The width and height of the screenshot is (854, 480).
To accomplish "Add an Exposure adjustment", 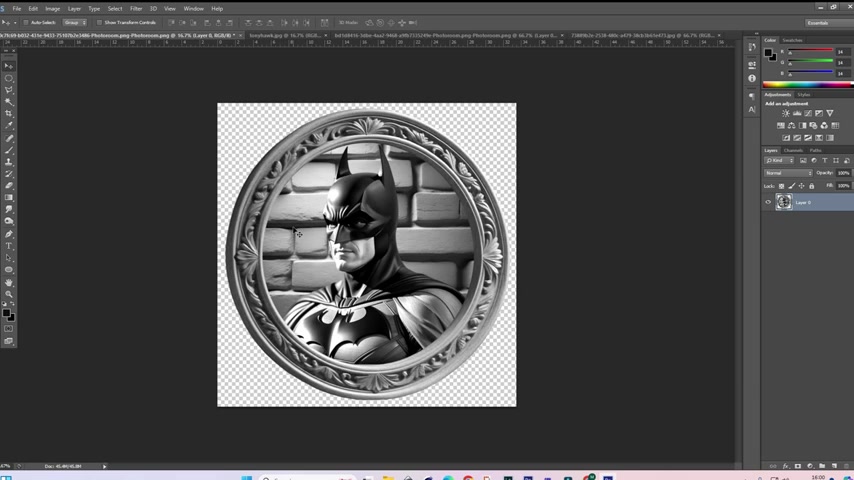I will (x=819, y=113).
